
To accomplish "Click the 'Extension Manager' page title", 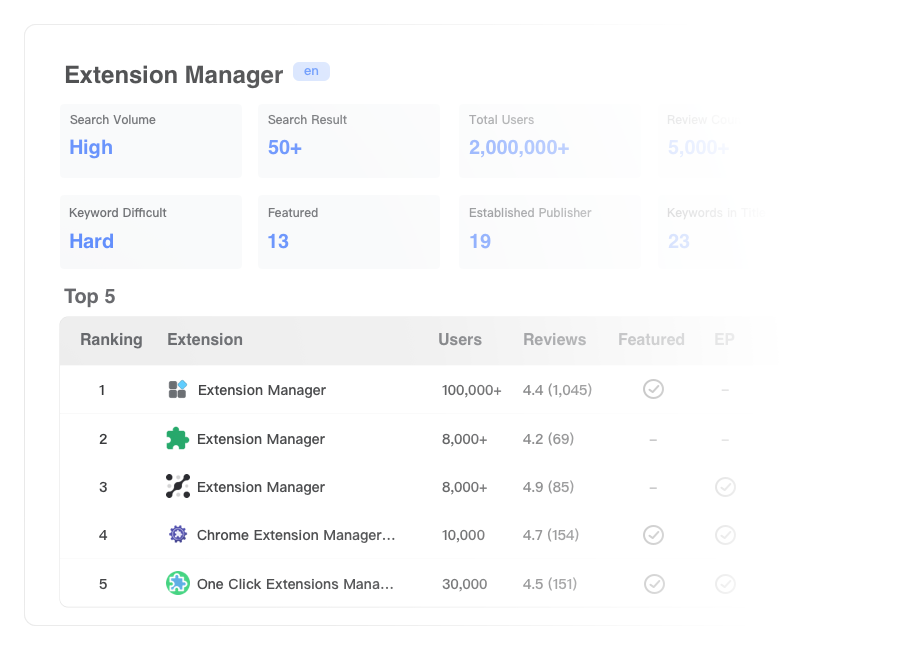I will 173,75.
